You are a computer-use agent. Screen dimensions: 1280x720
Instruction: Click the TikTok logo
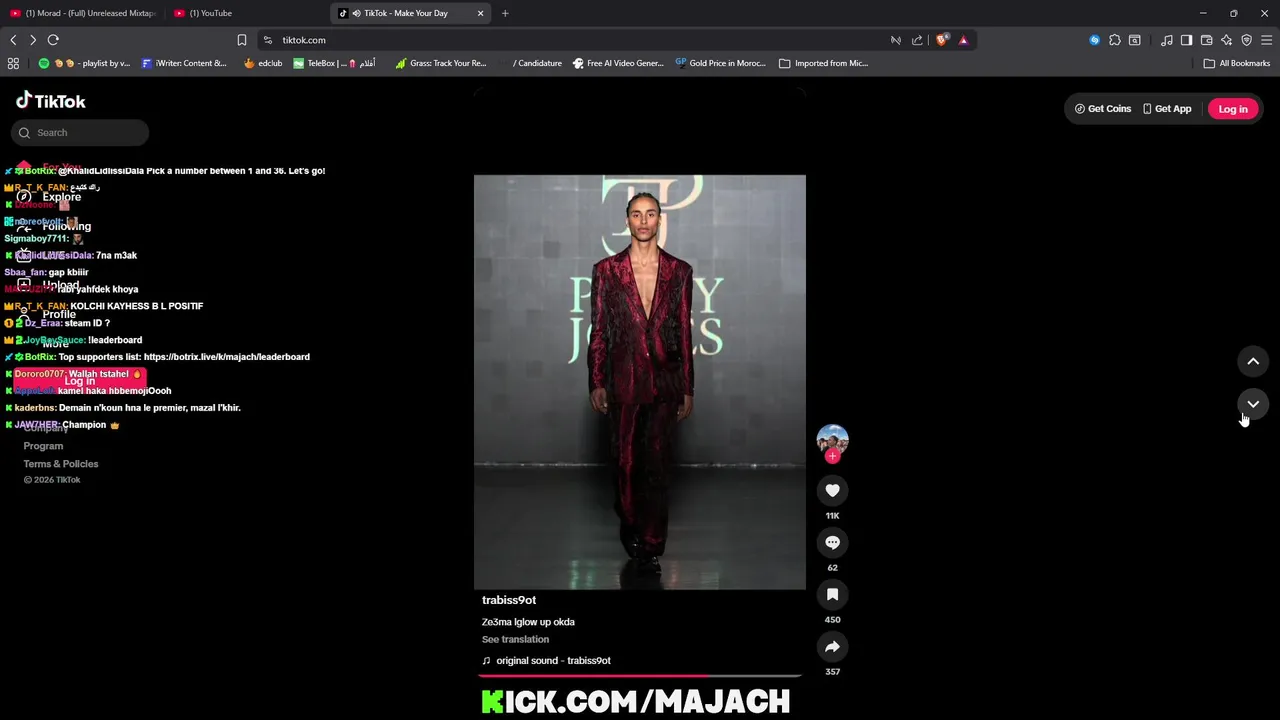tap(51, 101)
